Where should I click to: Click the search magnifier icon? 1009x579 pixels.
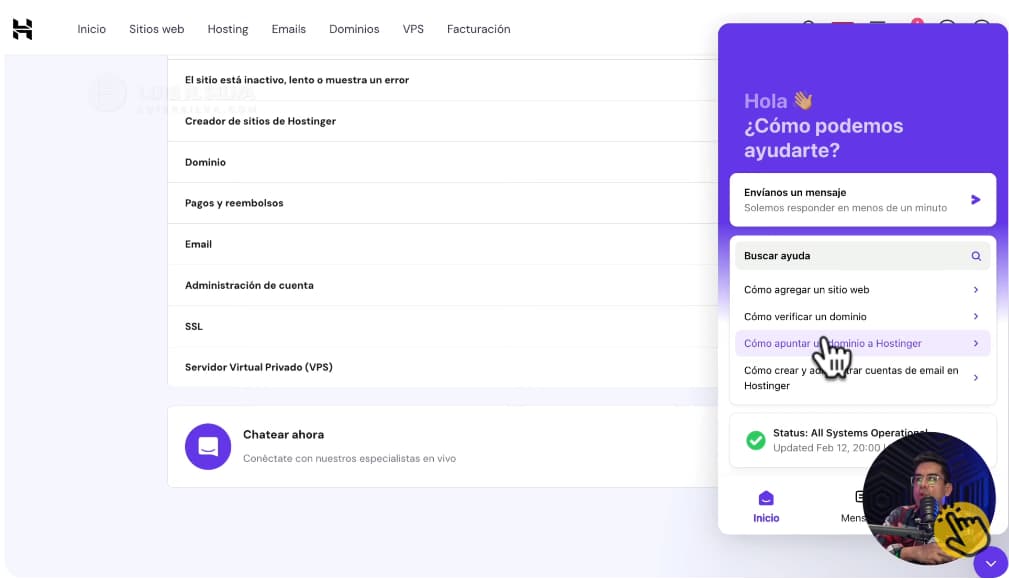976,256
